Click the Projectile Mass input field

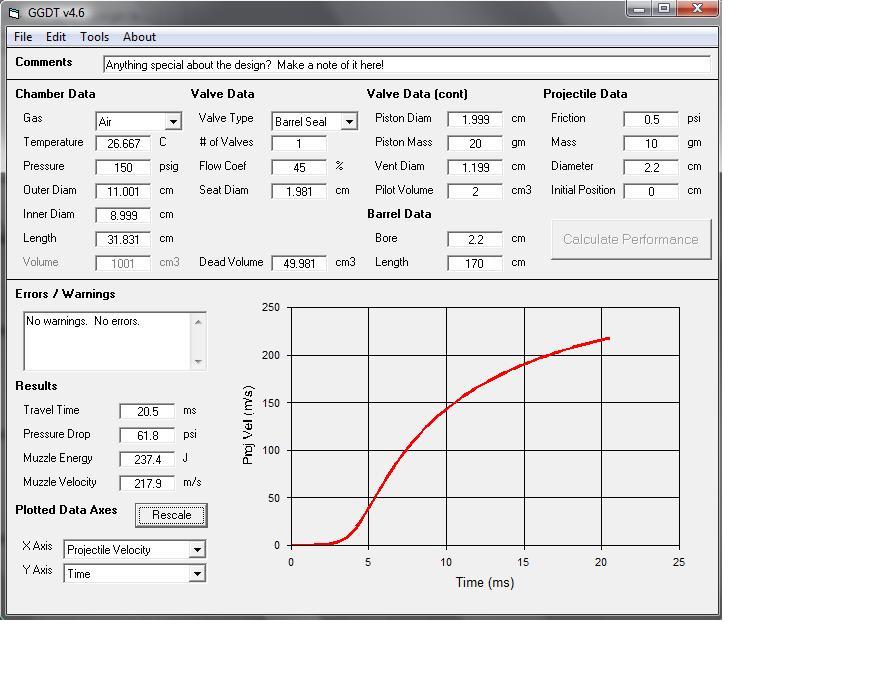(650, 143)
